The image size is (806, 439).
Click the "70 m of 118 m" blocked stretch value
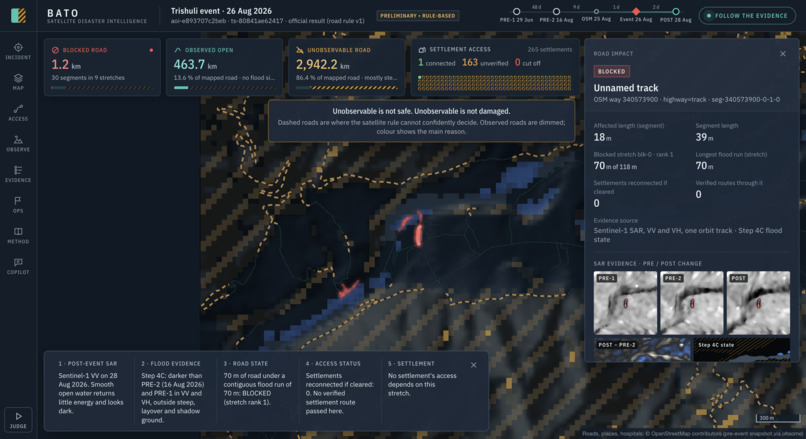(x=615, y=166)
